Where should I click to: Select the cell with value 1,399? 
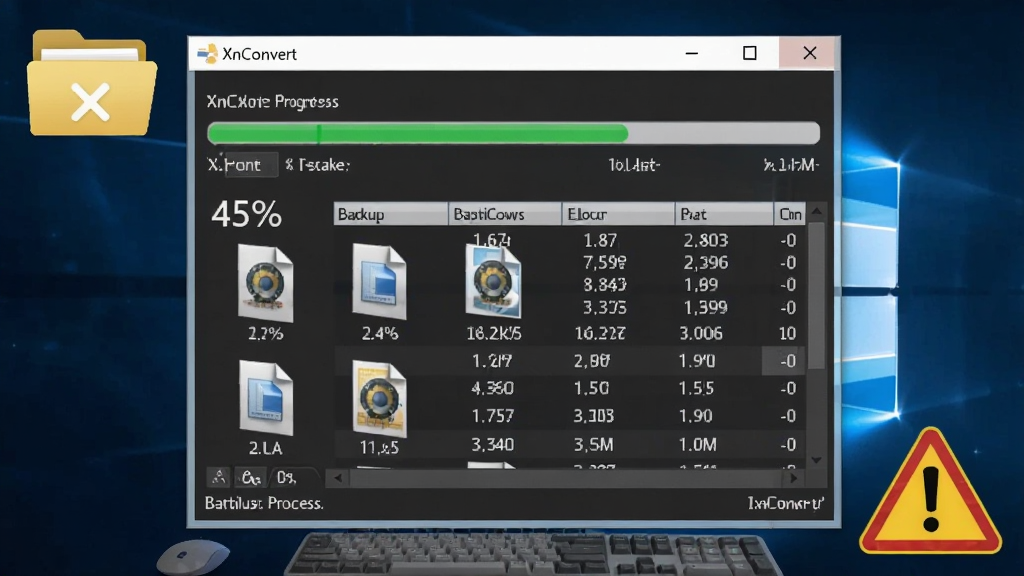pyautogui.click(x=706, y=307)
